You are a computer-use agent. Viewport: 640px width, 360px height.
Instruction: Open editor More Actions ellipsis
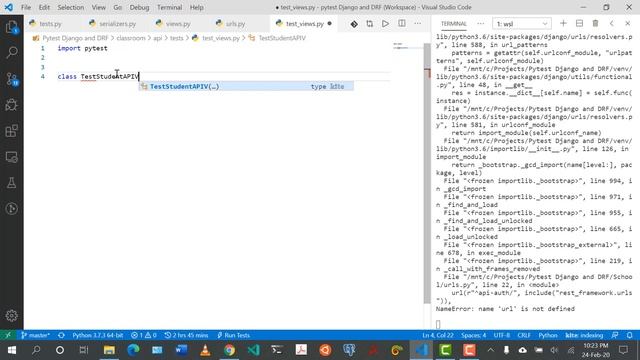click(418, 24)
